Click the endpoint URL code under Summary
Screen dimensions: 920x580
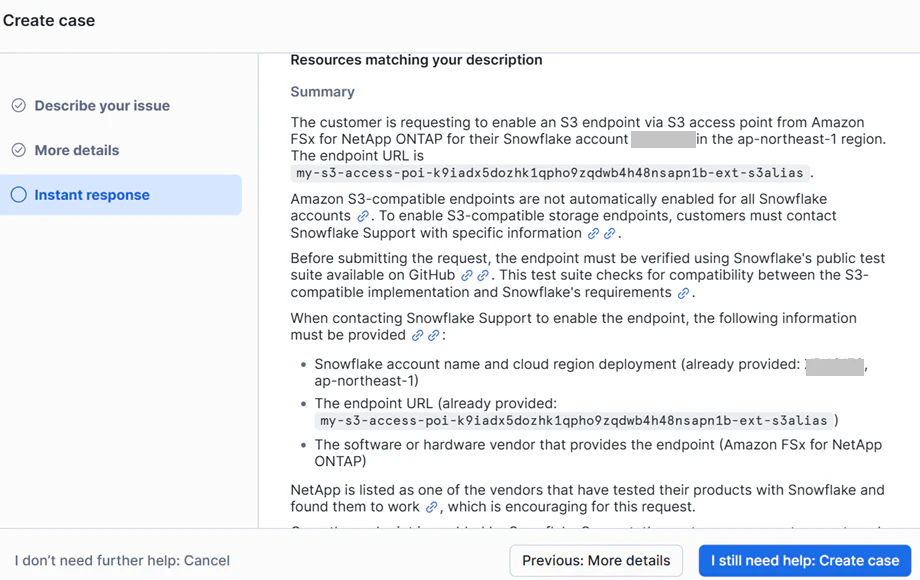point(549,173)
